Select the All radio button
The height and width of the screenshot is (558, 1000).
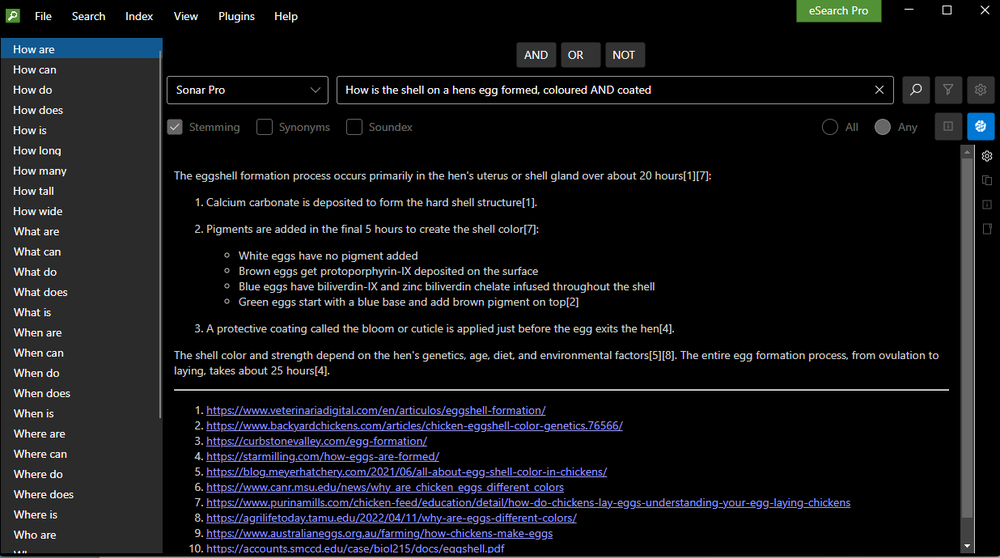coord(830,127)
